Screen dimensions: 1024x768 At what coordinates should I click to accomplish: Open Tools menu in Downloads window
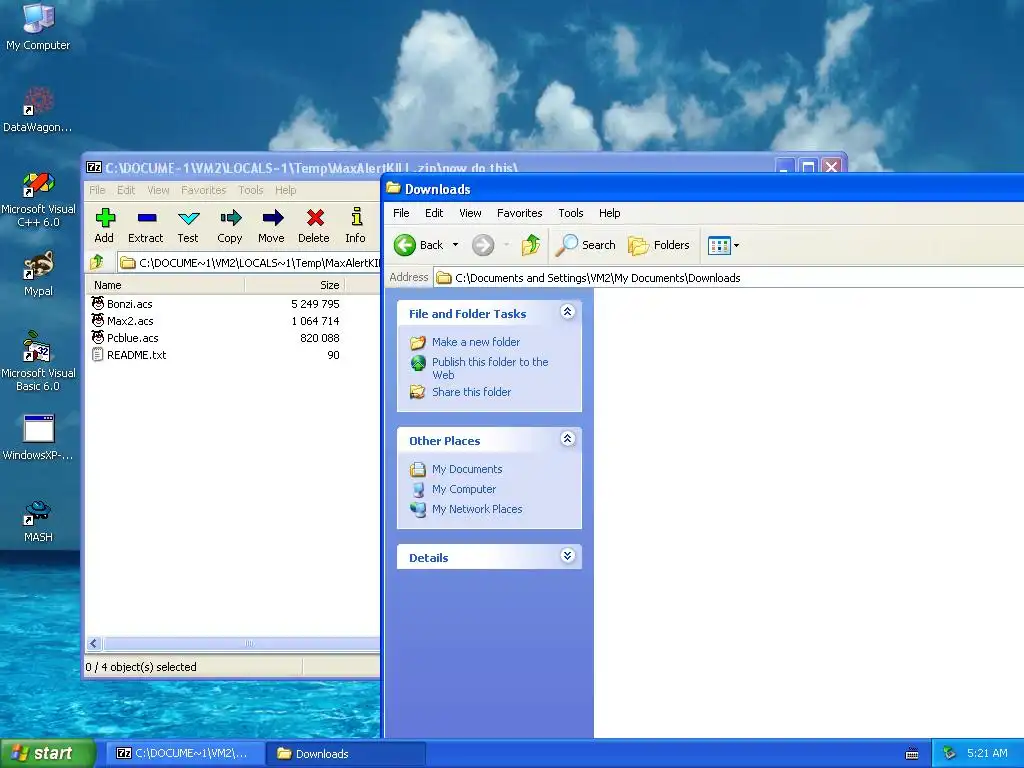571,213
